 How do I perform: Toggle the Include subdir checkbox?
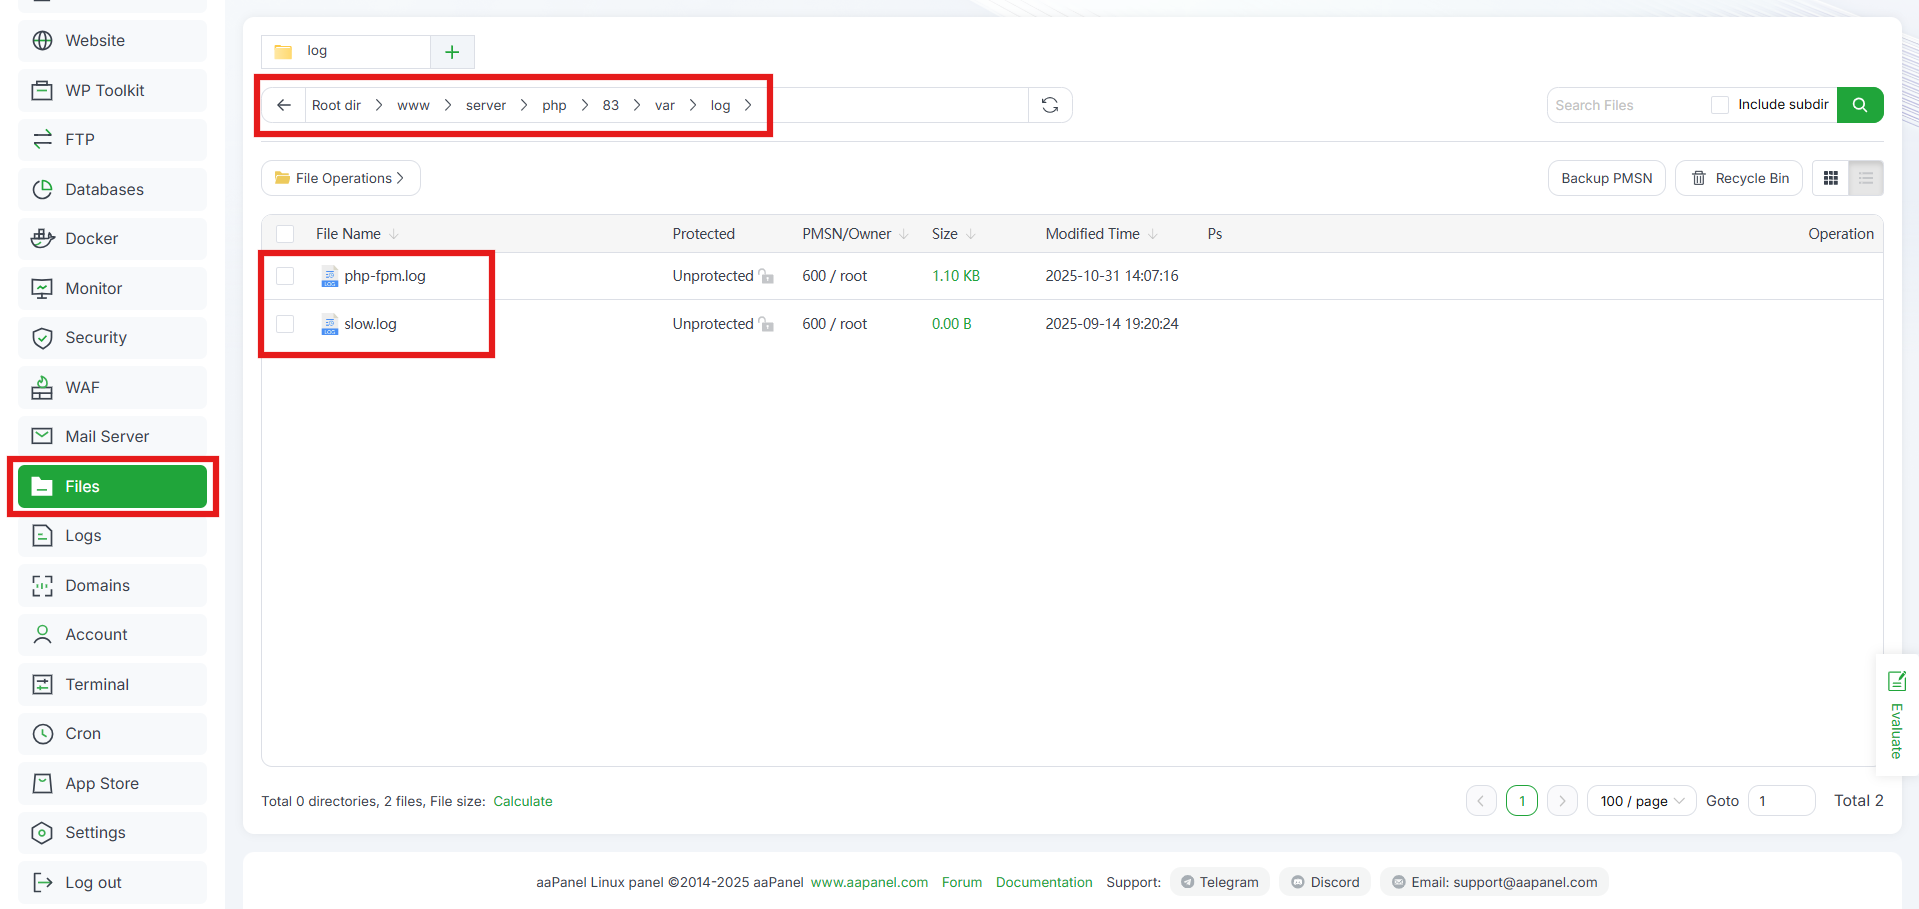(x=1720, y=105)
